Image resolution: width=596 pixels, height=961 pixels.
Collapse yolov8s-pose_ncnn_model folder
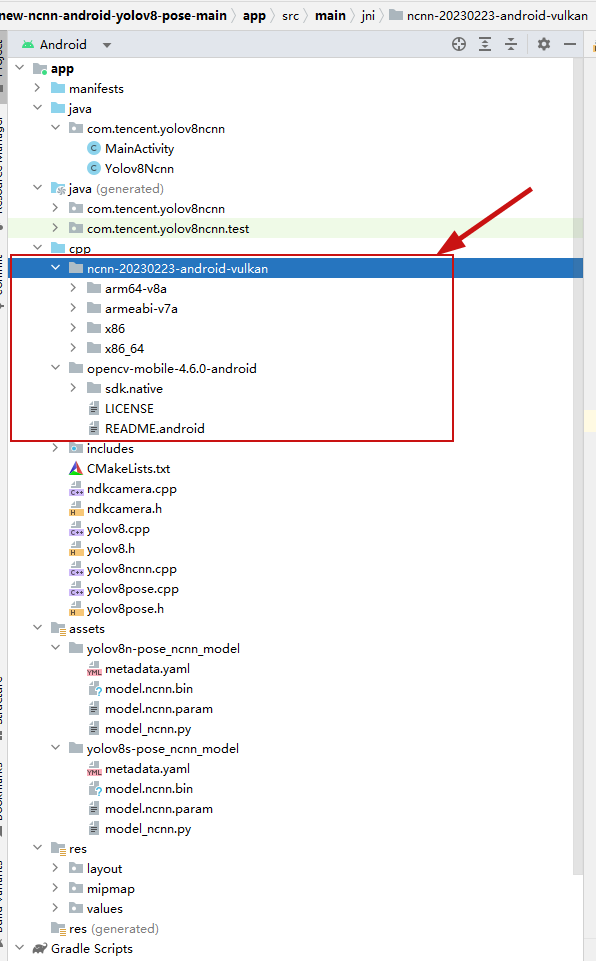[x=55, y=748]
